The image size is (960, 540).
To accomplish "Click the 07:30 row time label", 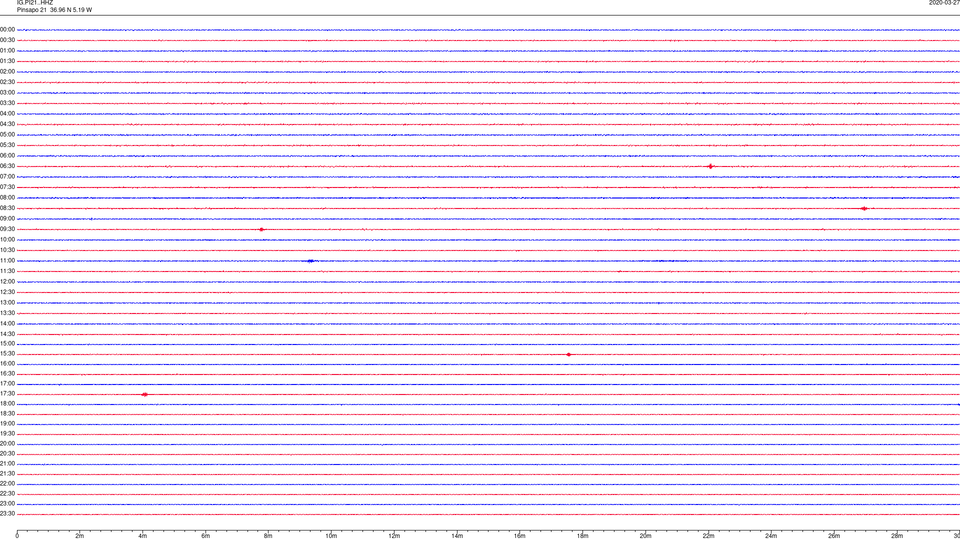I will coord(7,187).
